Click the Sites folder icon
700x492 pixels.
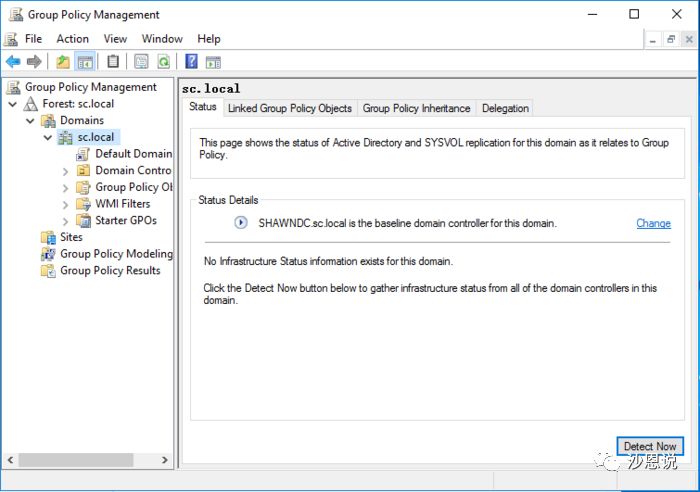48,237
